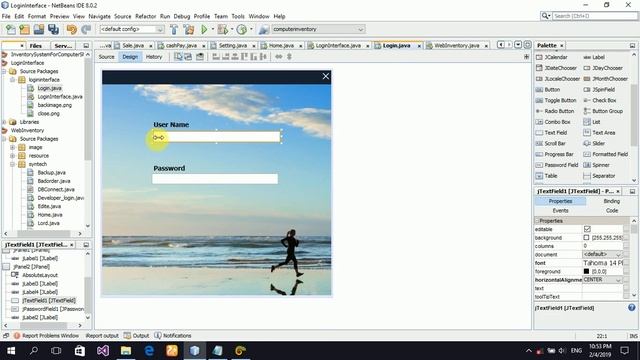Show the editor document list dropdown
Image resolution: width=640 pixels, height=360 pixels.
518,44
